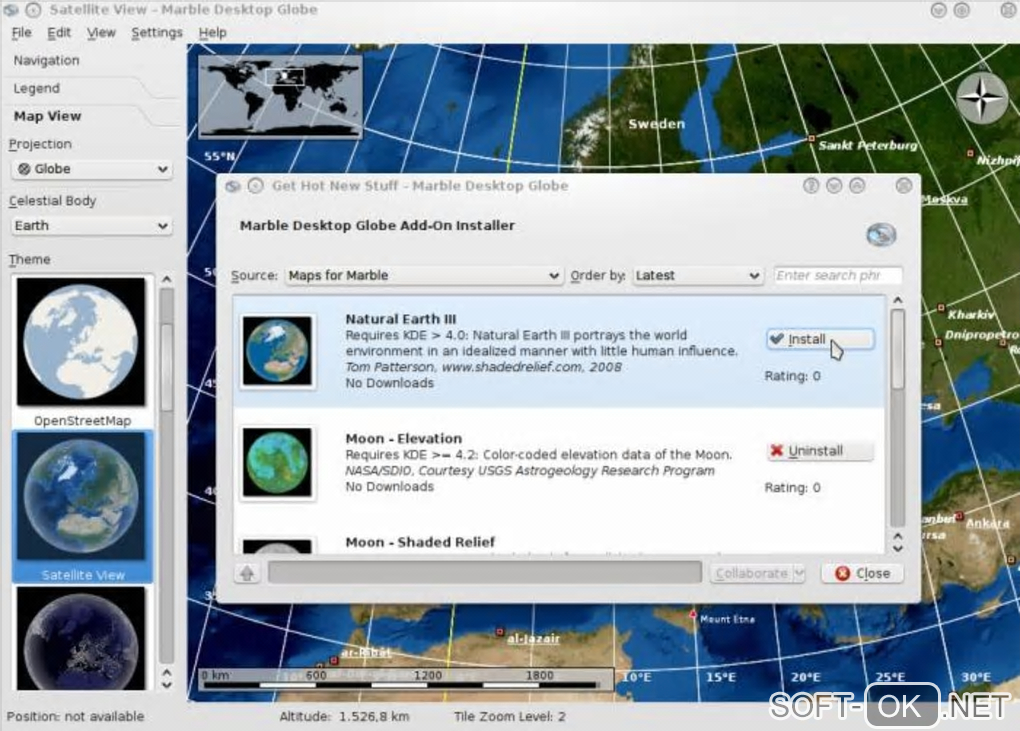Click the help icon in dialog title bar

pos(811,186)
